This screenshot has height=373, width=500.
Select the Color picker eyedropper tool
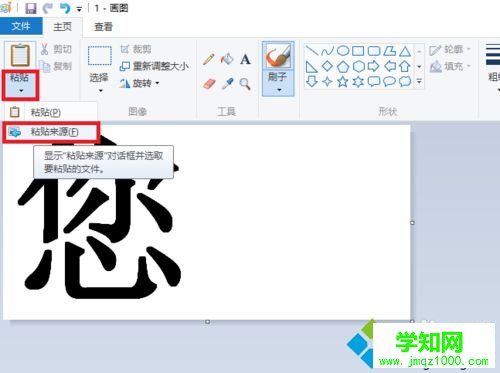(227, 84)
